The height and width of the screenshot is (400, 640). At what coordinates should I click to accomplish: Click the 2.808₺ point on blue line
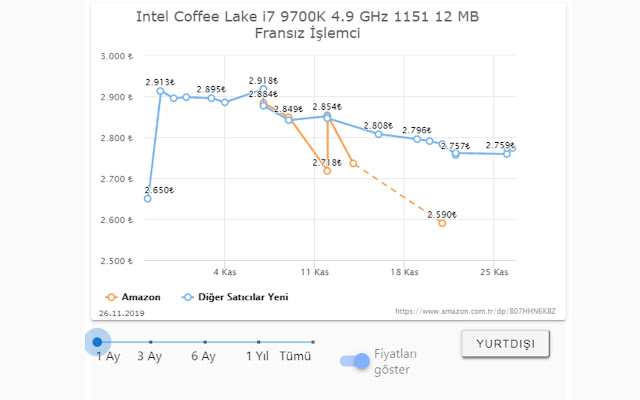378,134
